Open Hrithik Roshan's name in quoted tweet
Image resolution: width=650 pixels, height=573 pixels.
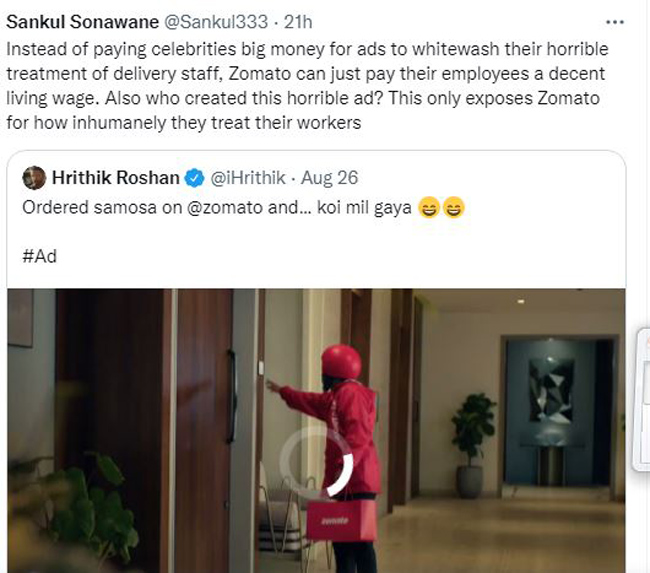pos(116,178)
